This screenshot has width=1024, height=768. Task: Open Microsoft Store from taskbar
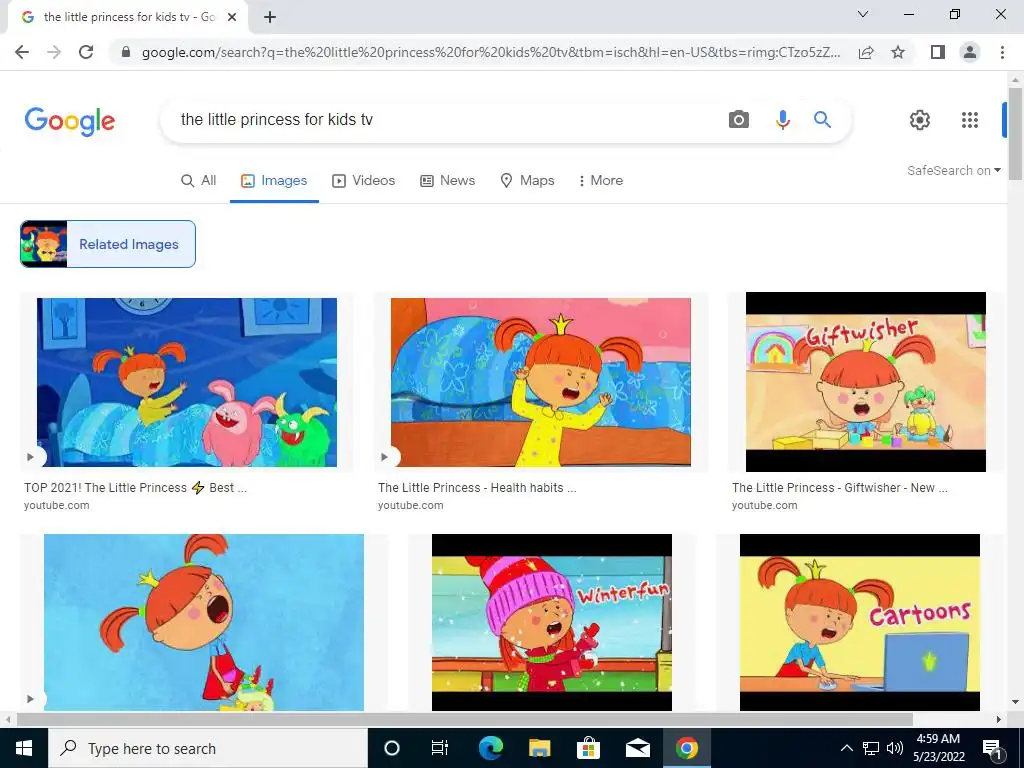pyautogui.click(x=588, y=748)
